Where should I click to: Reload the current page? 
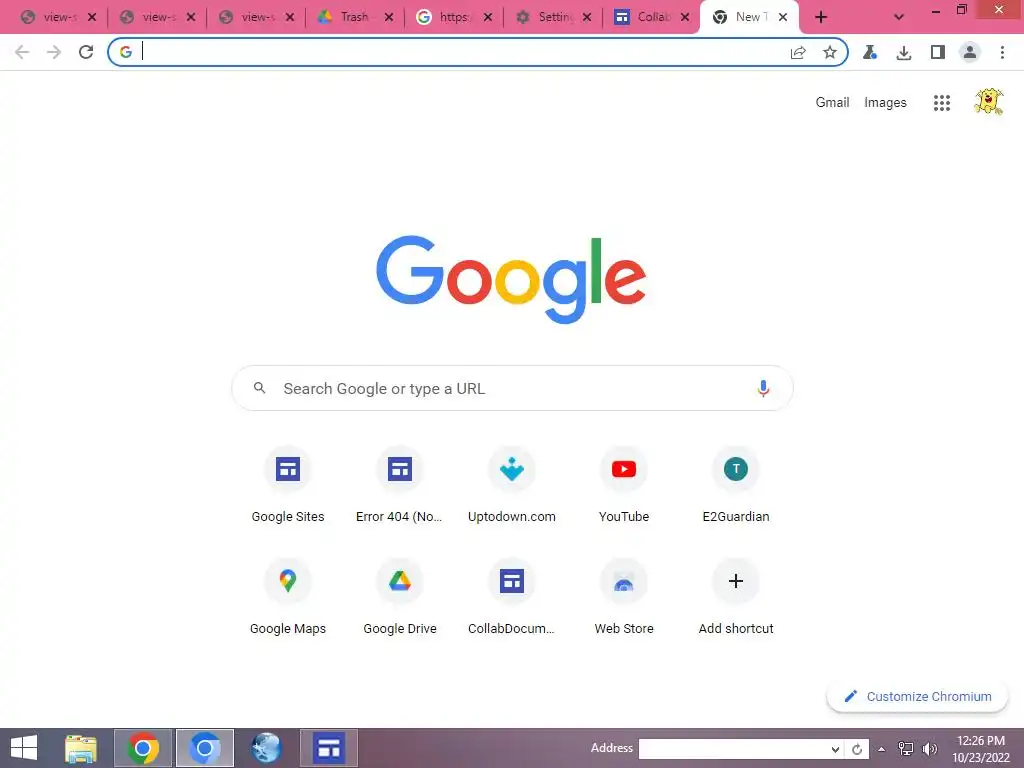(x=86, y=52)
